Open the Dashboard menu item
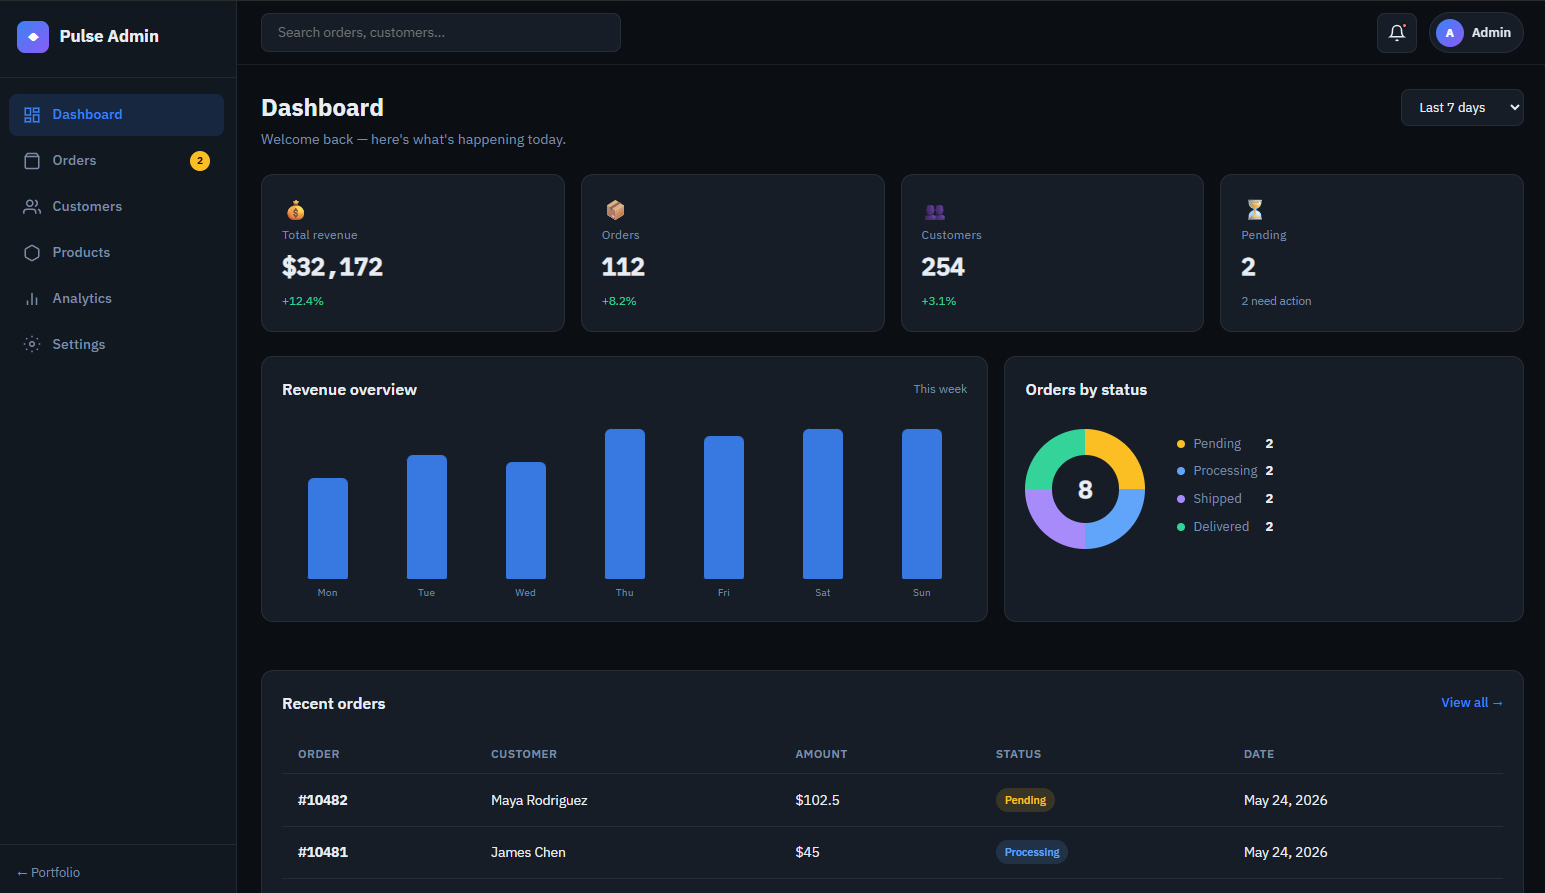The width and height of the screenshot is (1545, 893). coord(116,115)
